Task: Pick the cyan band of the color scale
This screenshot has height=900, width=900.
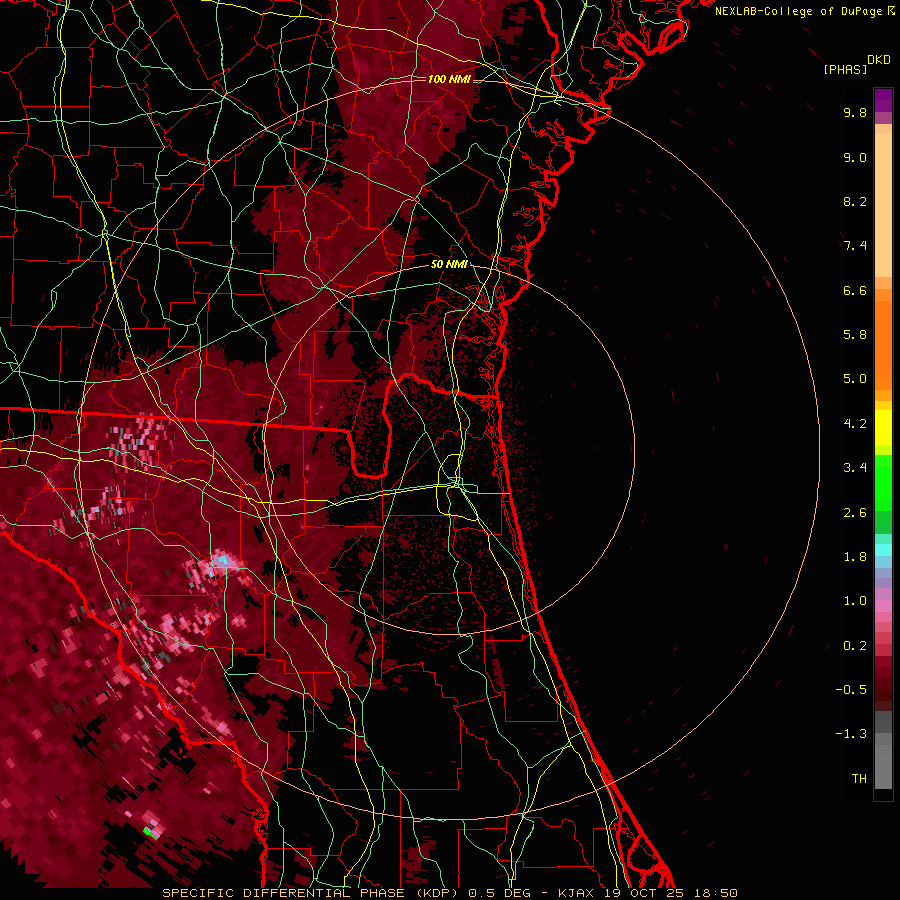Action: (x=883, y=550)
